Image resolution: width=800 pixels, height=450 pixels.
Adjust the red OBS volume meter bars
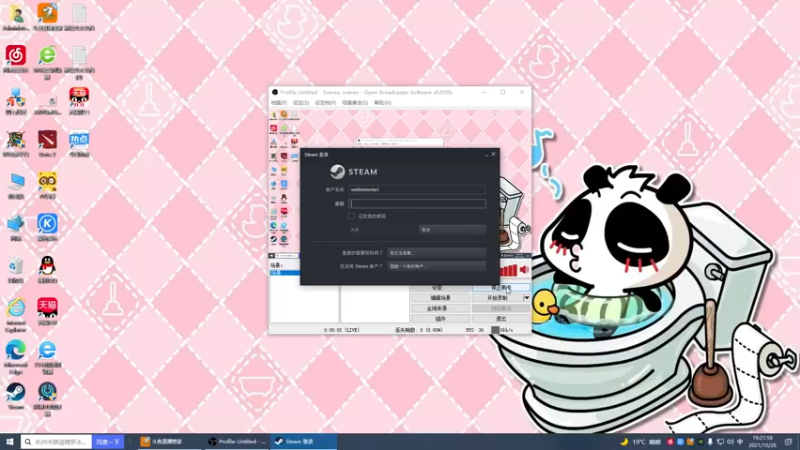pos(508,270)
